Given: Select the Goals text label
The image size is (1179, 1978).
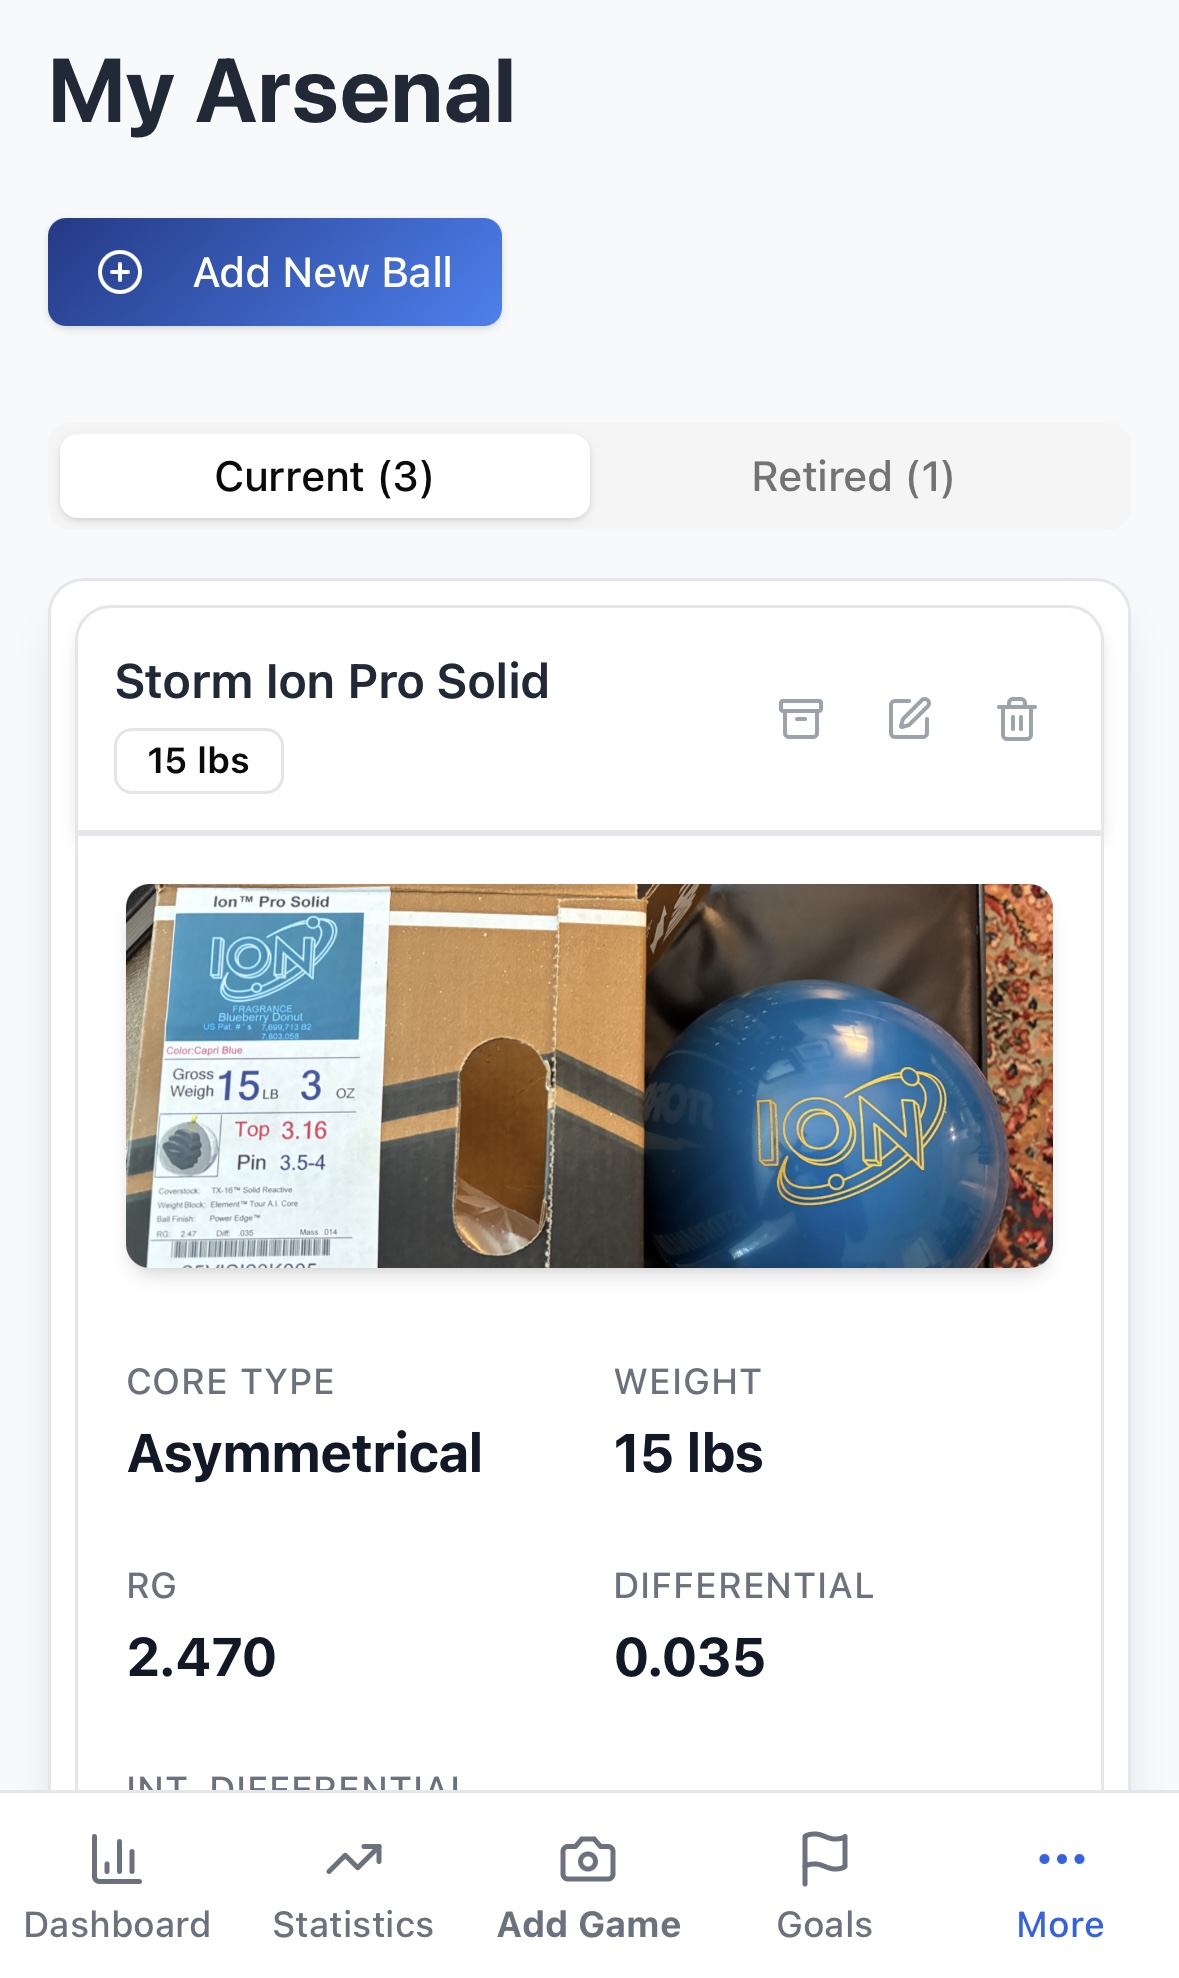Looking at the screenshot, I should tap(824, 1925).
